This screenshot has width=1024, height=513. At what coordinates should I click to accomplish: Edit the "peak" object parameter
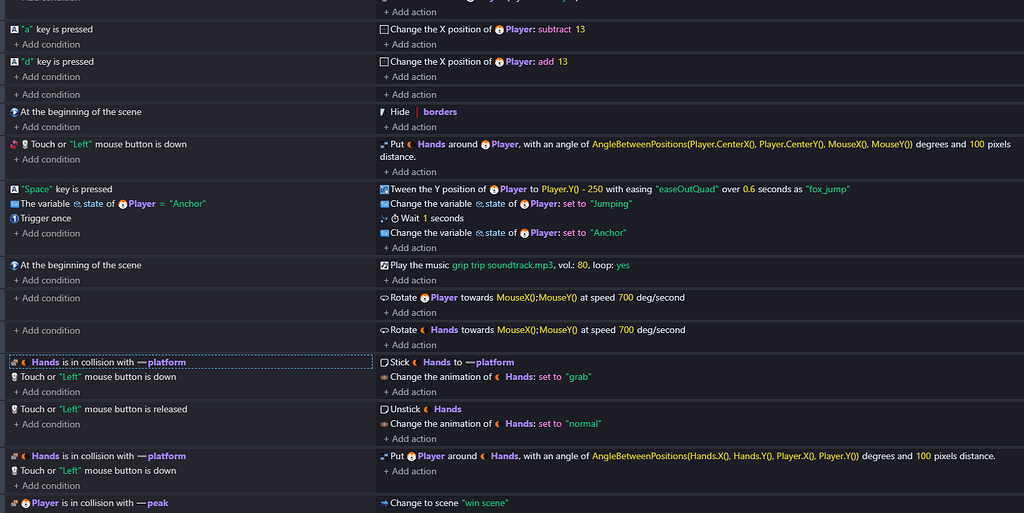pyautogui.click(x=157, y=503)
